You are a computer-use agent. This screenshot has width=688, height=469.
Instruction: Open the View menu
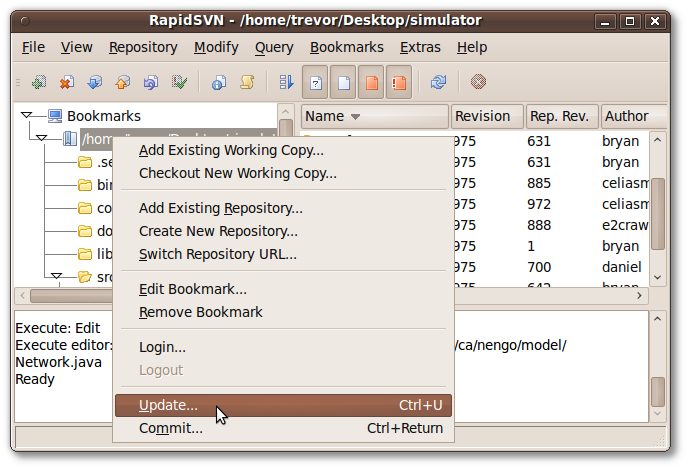click(x=76, y=47)
